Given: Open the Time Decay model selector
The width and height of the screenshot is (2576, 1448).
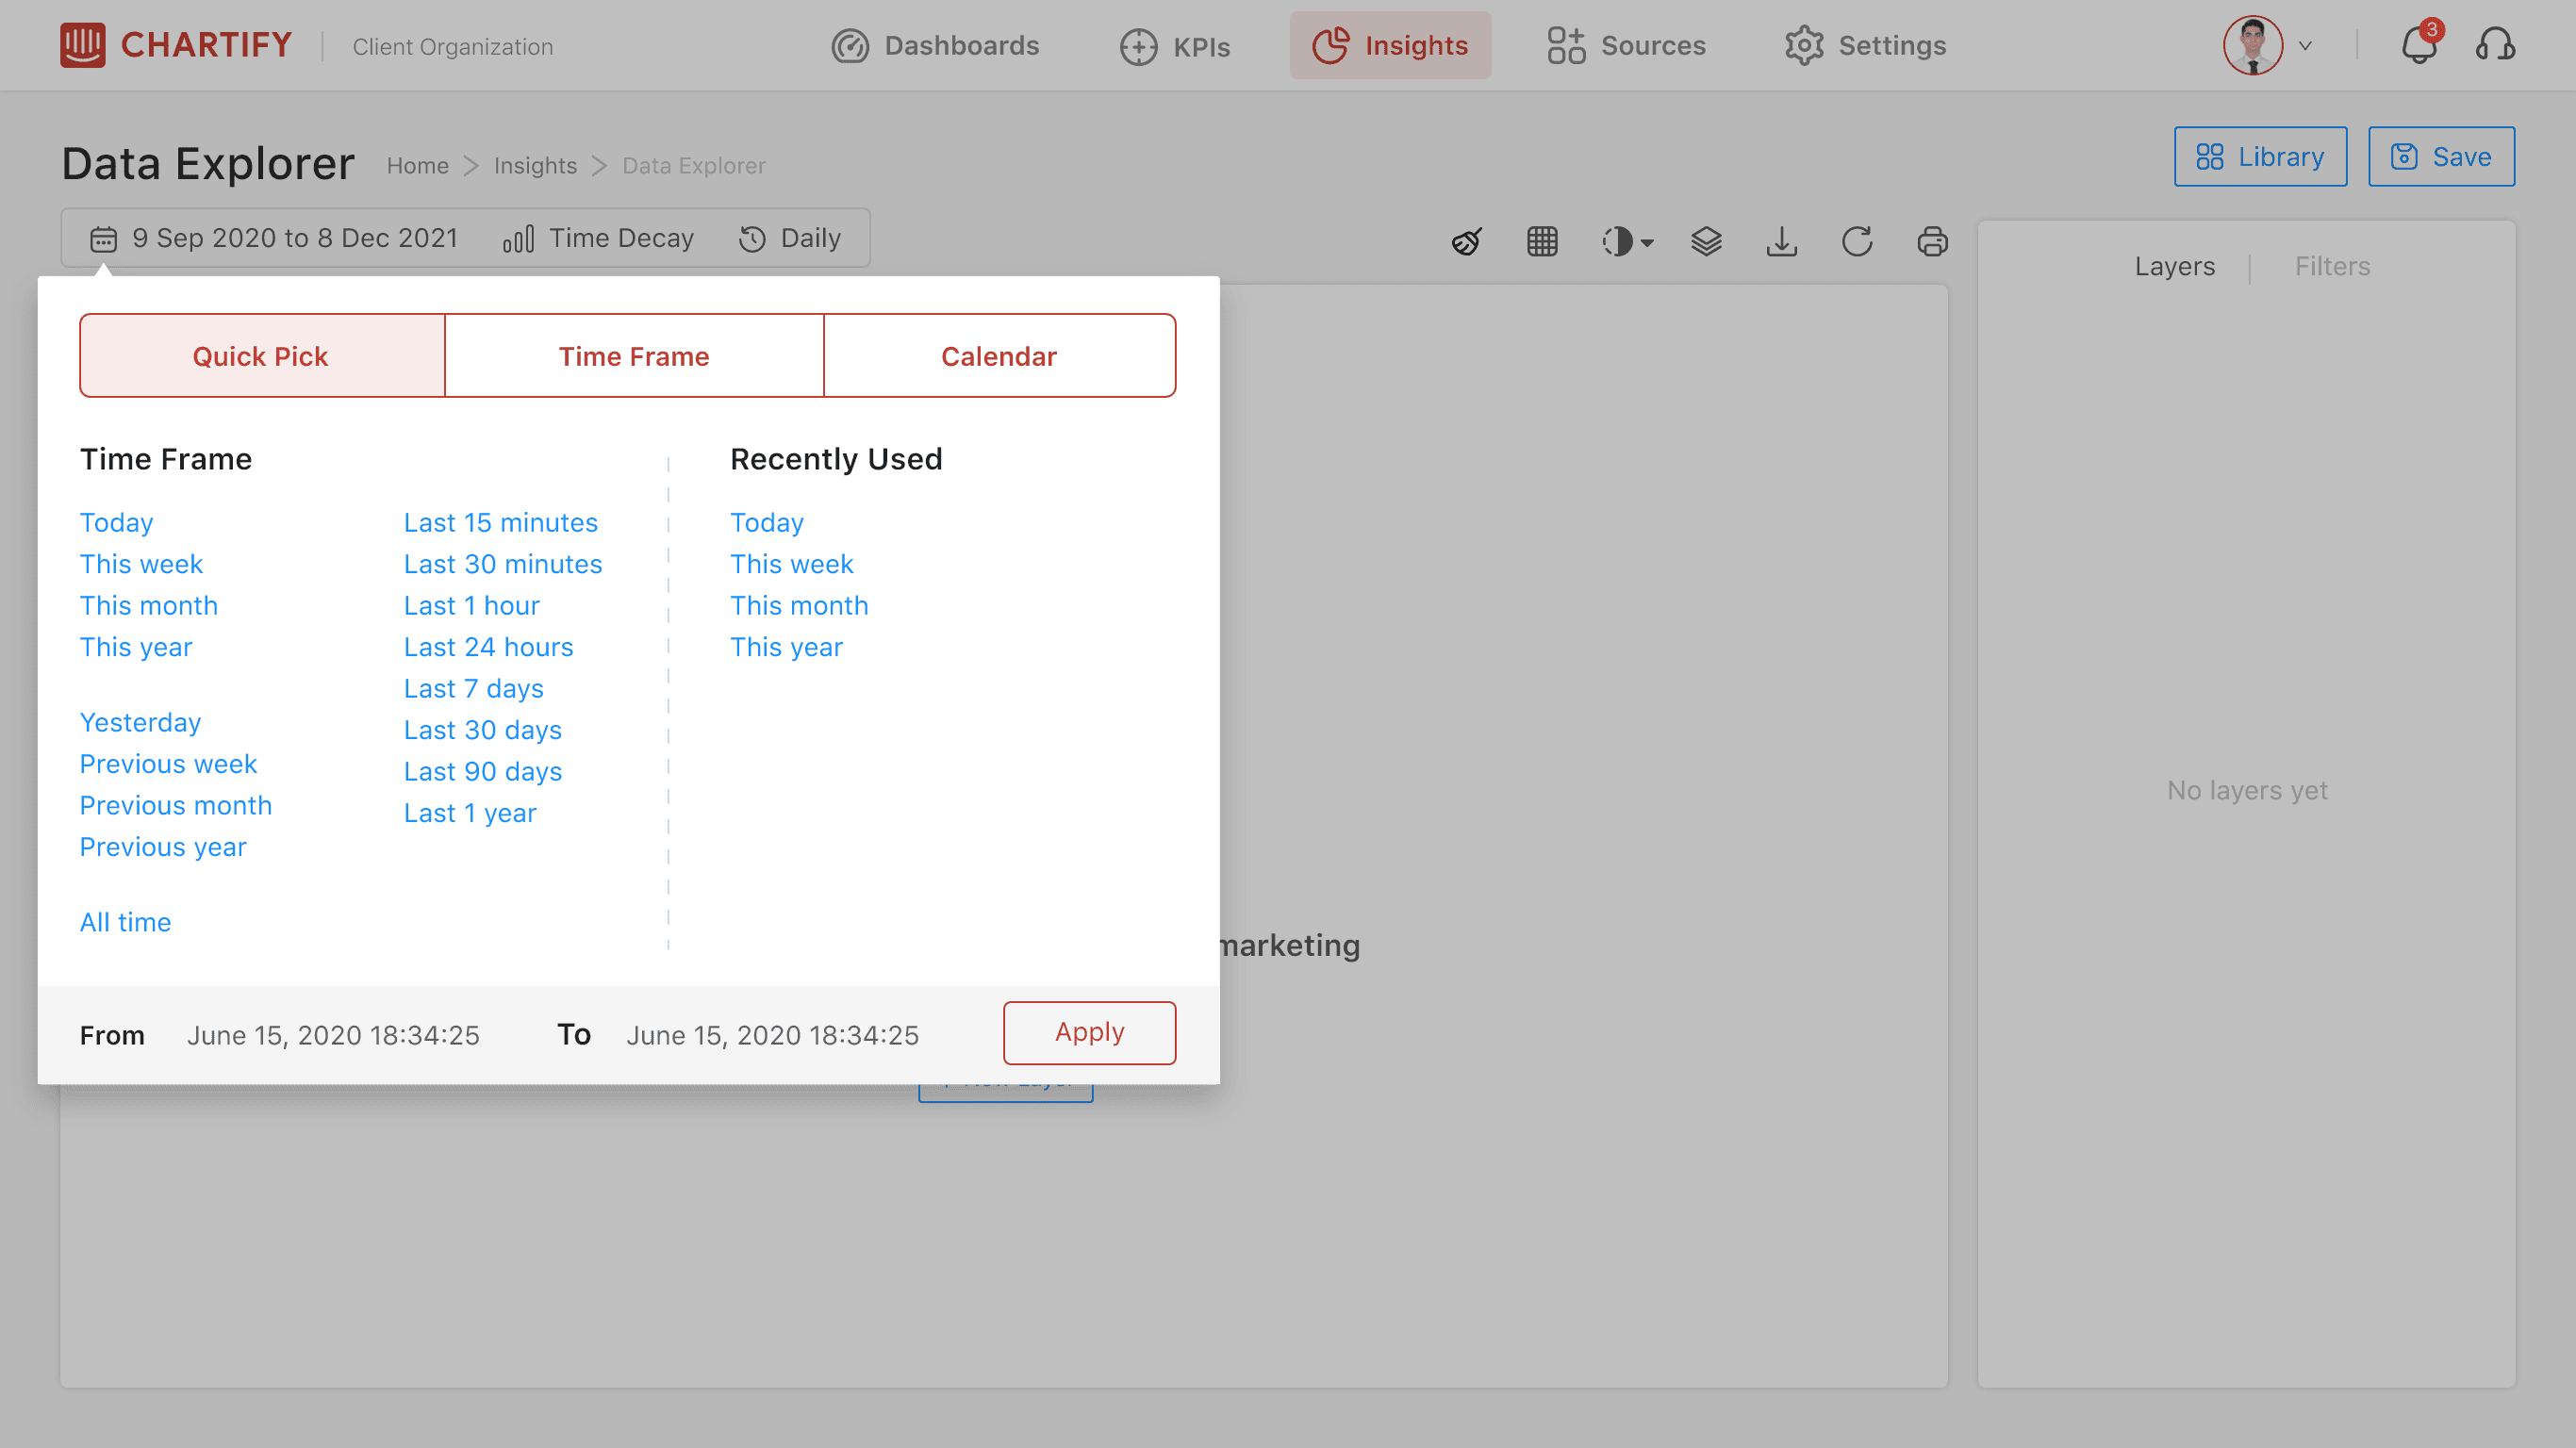Looking at the screenshot, I should point(598,238).
